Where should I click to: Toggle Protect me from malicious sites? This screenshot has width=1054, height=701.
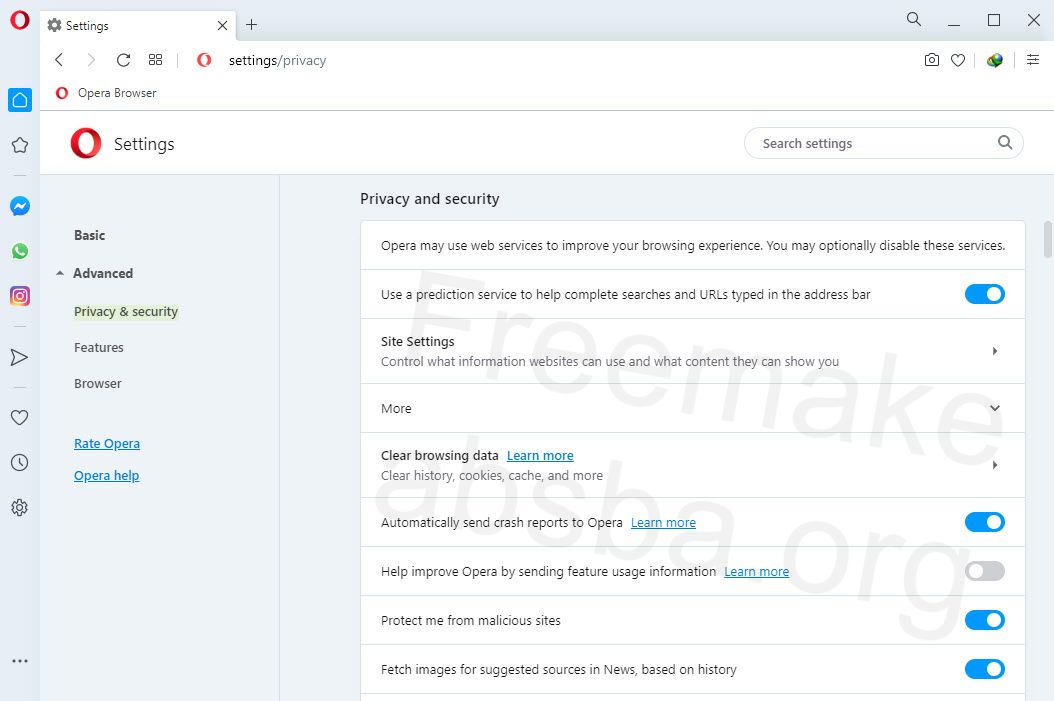(985, 620)
